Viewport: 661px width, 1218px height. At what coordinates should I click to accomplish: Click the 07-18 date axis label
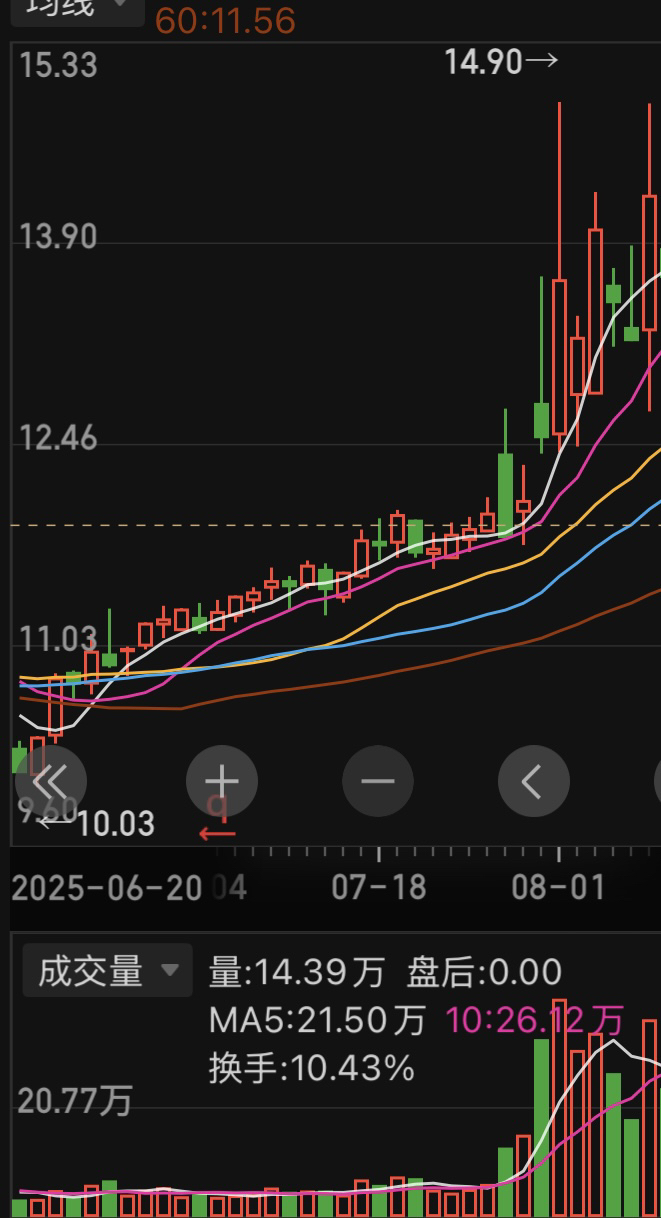(x=379, y=887)
